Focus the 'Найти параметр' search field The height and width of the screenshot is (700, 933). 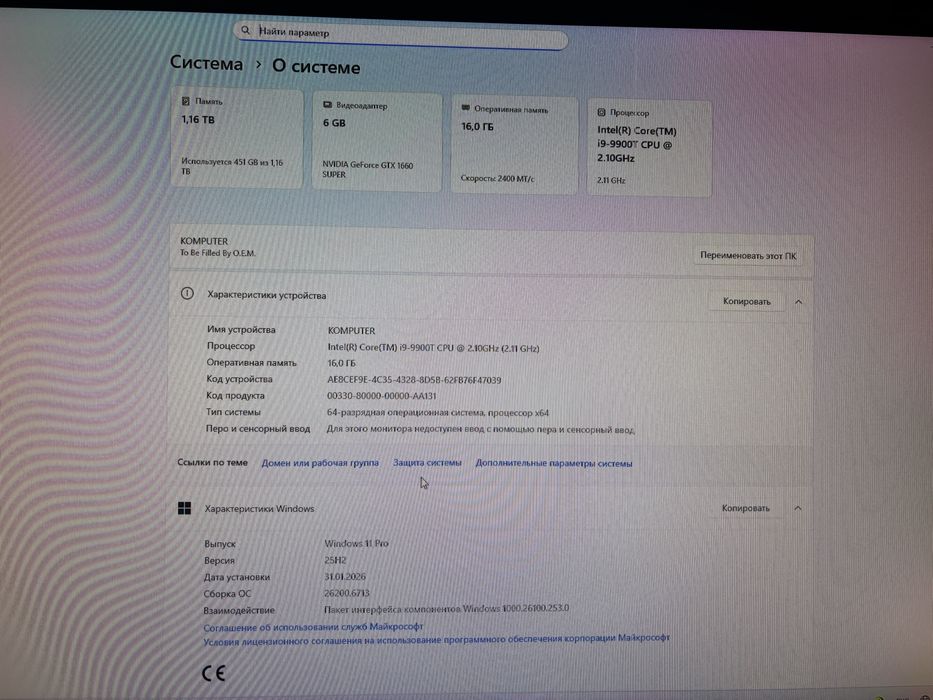(401, 35)
